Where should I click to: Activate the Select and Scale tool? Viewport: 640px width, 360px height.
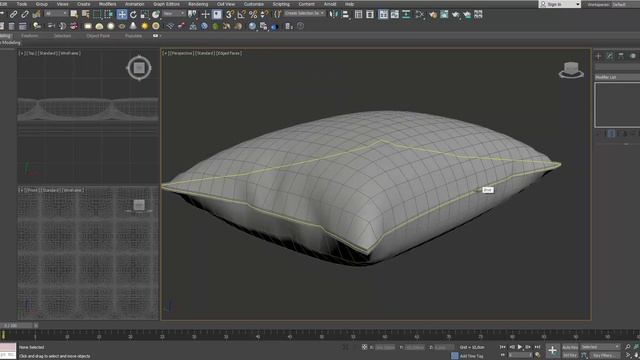coord(144,15)
